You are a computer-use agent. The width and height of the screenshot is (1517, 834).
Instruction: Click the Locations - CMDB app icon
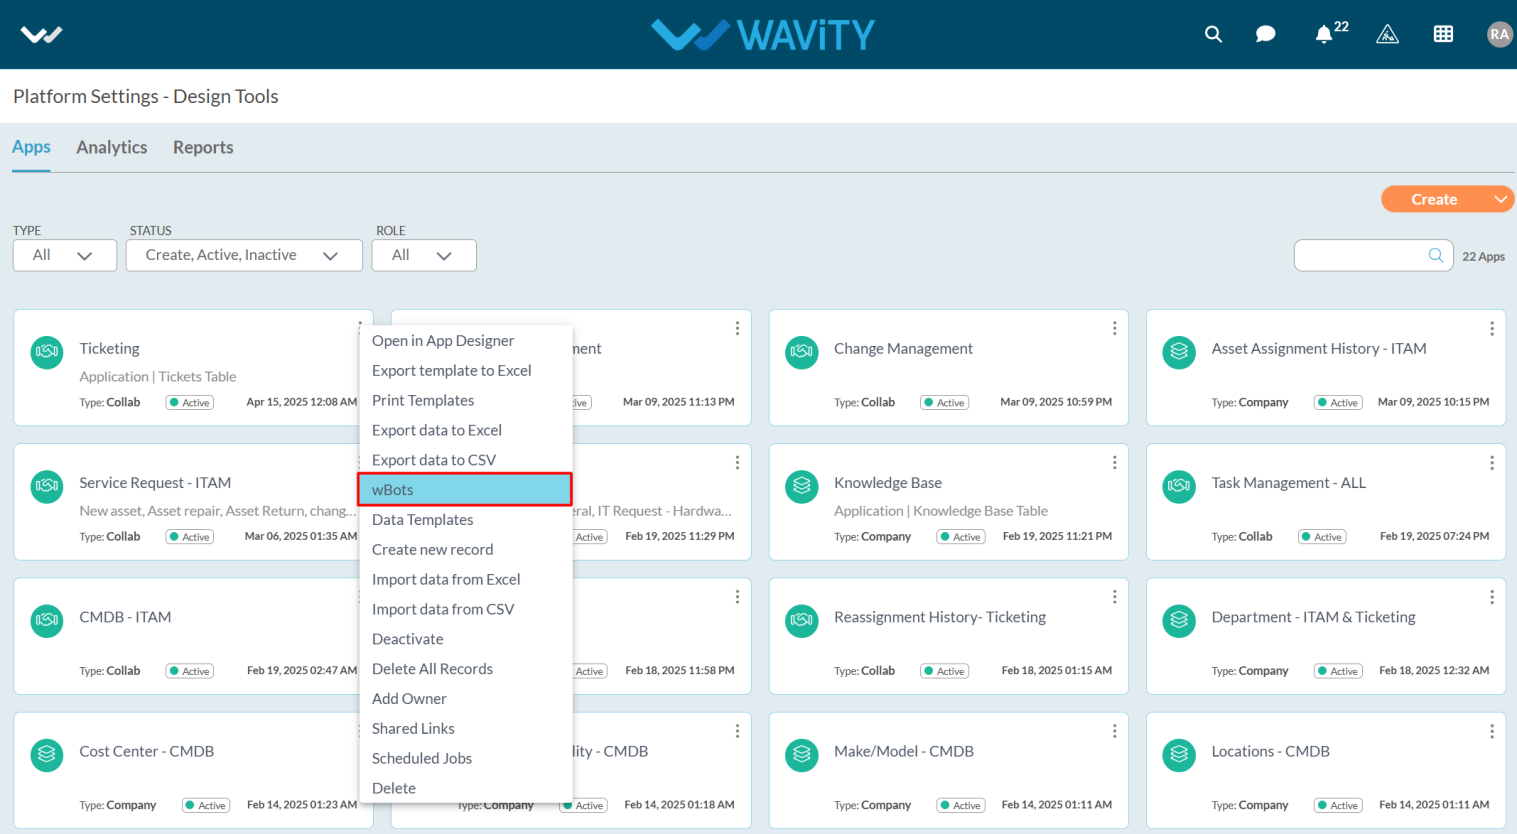pos(1179,754)
